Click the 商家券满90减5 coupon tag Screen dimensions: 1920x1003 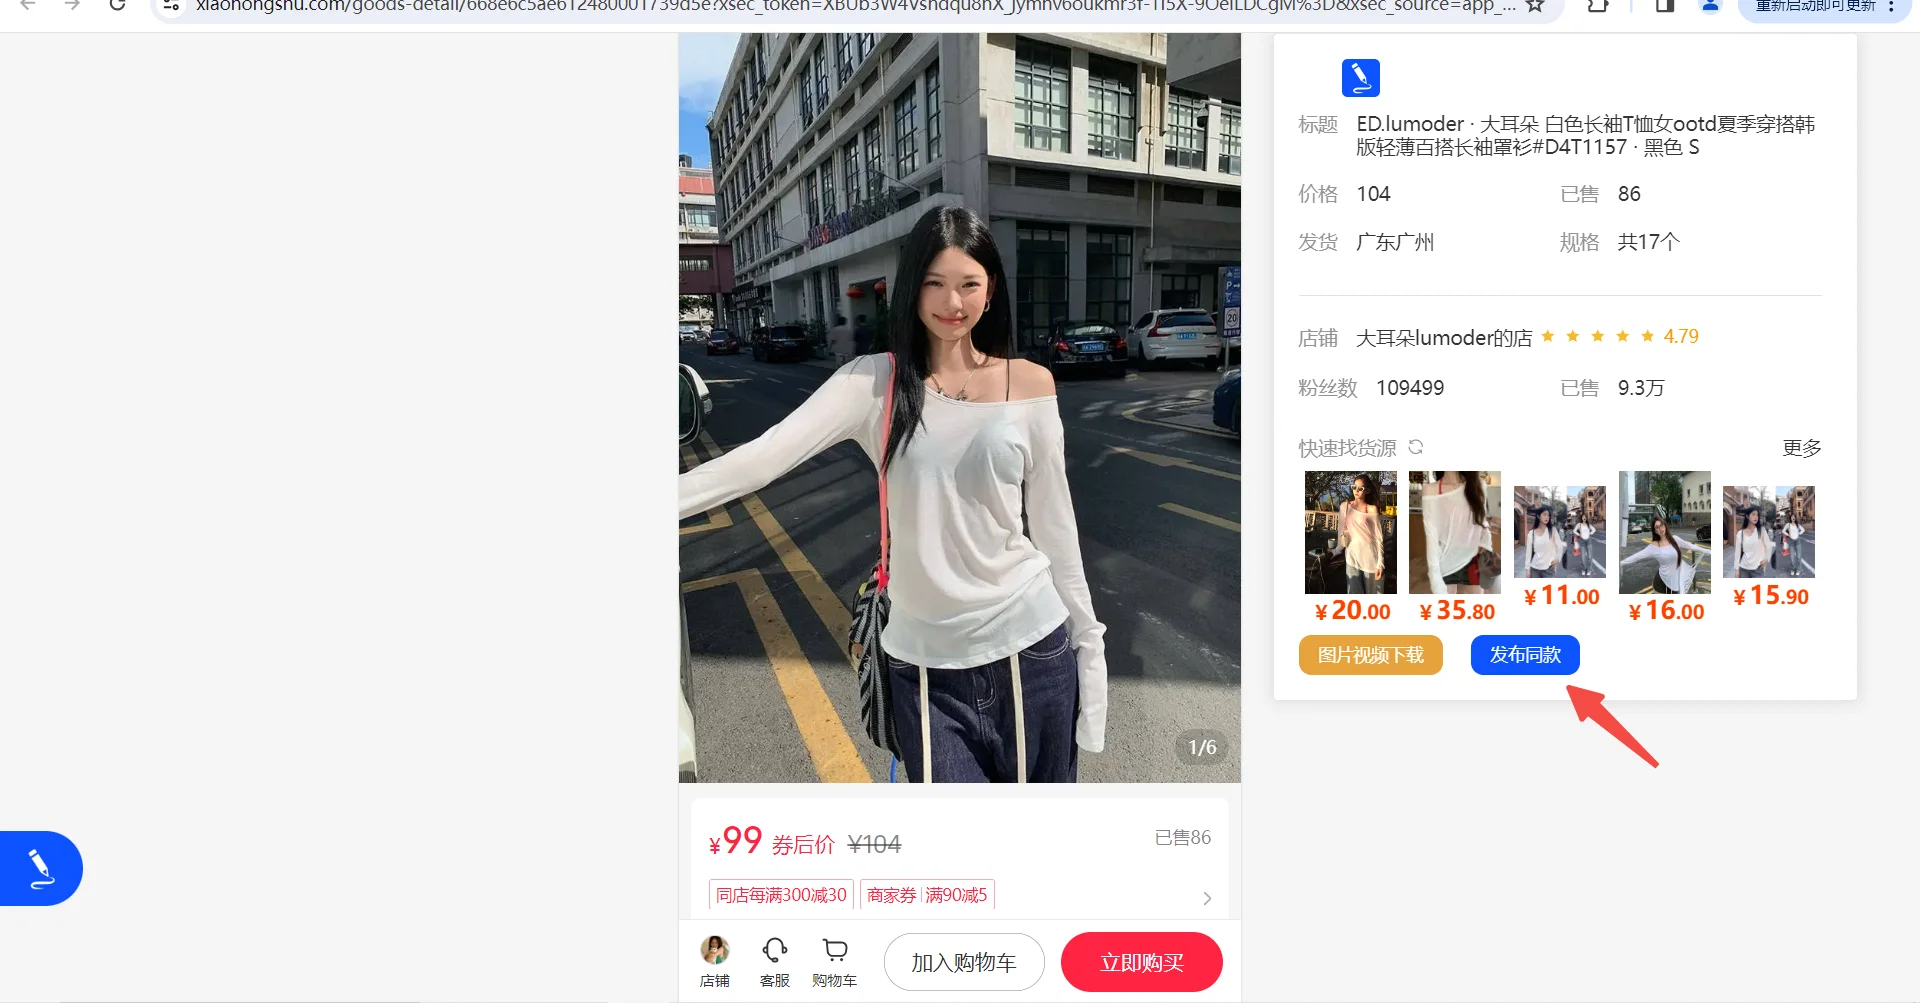(x=926, y=894)
